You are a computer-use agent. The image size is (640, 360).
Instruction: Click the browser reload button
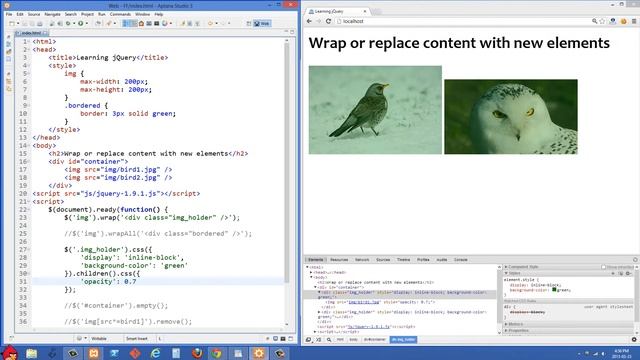point(328,21)
